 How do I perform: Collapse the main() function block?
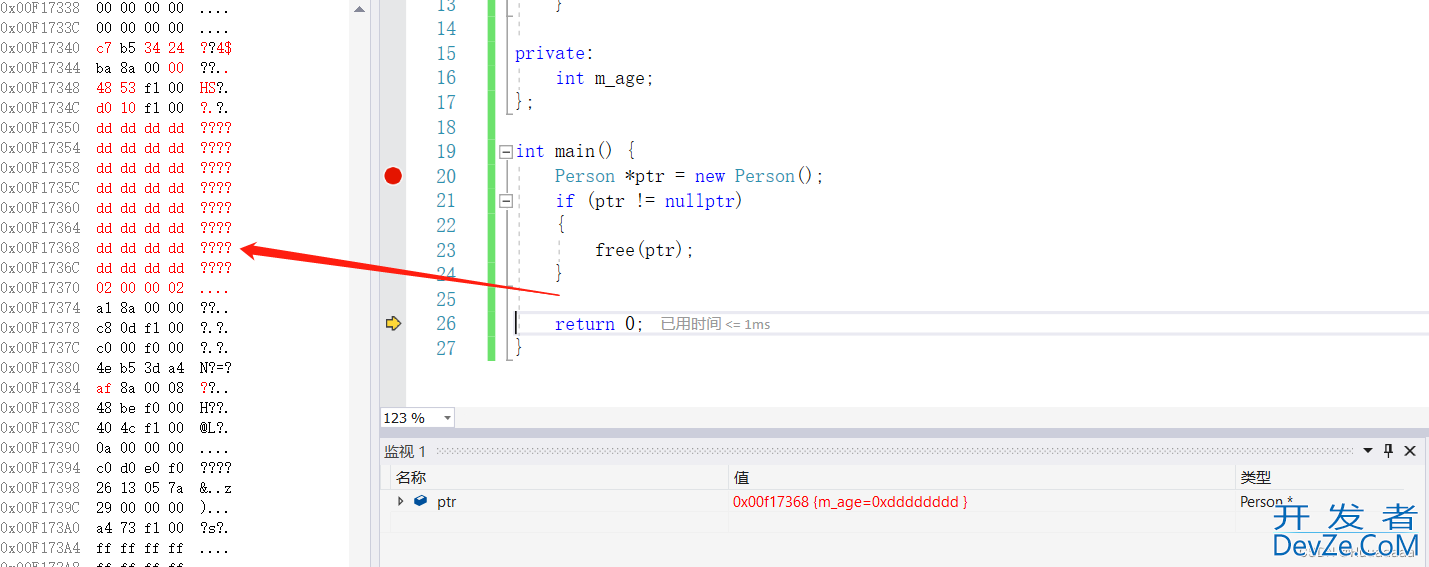click(506, 152)
